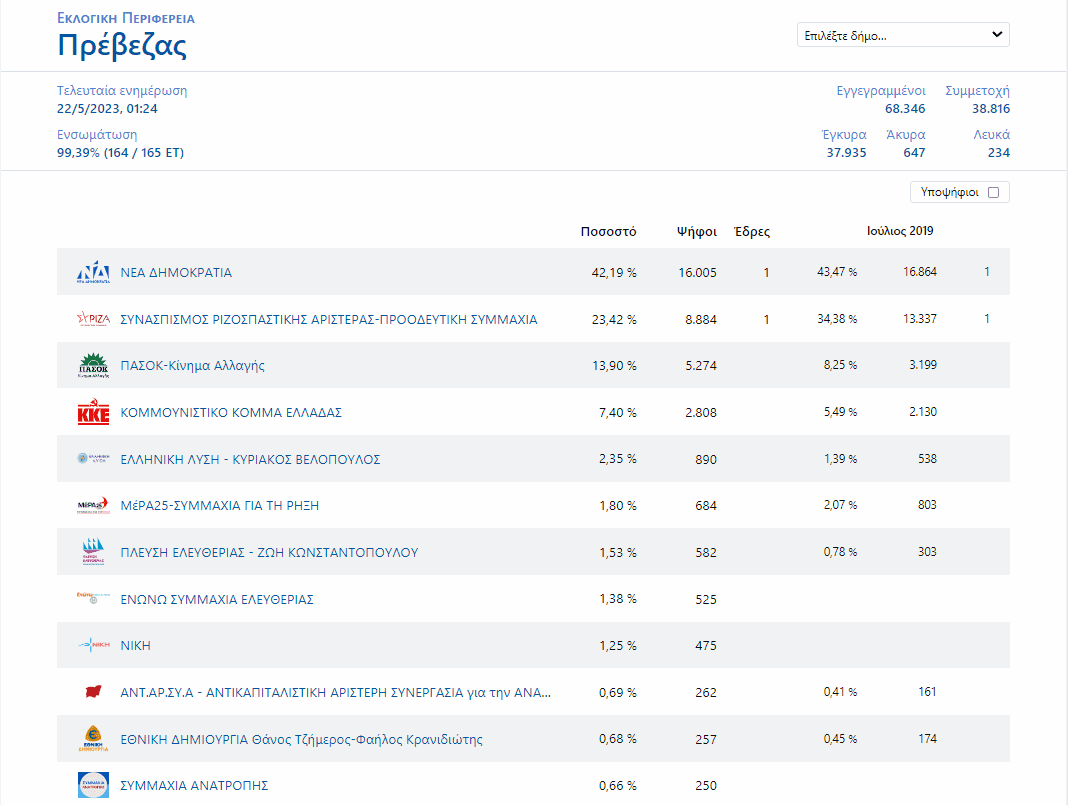1068x805 pixels.
Task: Click the ΣΥΡΙΖΑ party logo
Action: [x=93, y=319]
